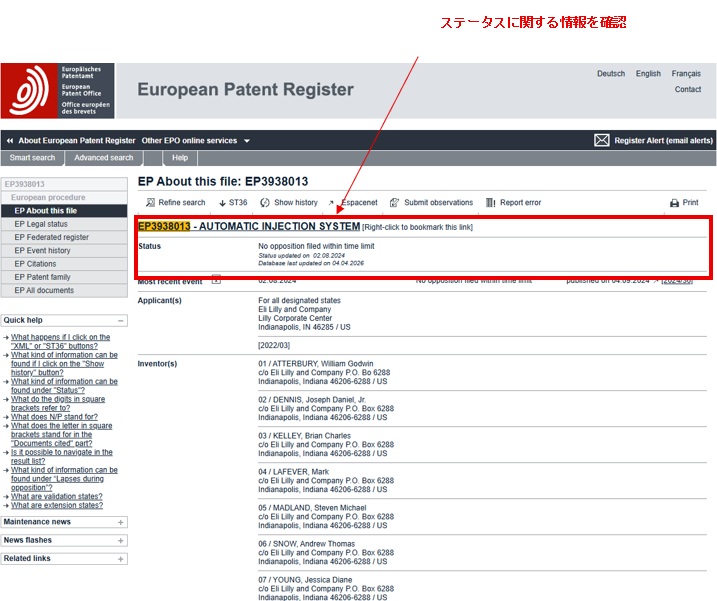This screenshot has width=717, height=601.
Task: Click the Register Alert envelope icon
Action: [x=601, y=140]
